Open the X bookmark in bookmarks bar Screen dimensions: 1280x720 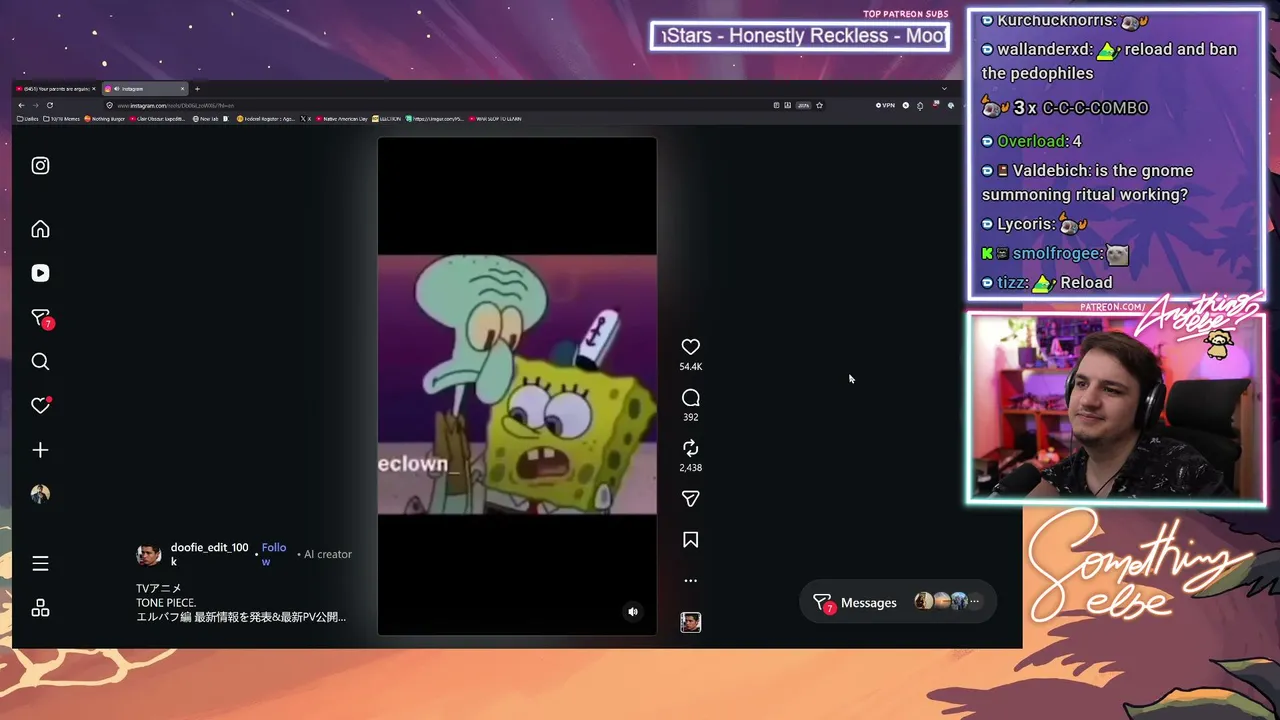coord(306,118)
